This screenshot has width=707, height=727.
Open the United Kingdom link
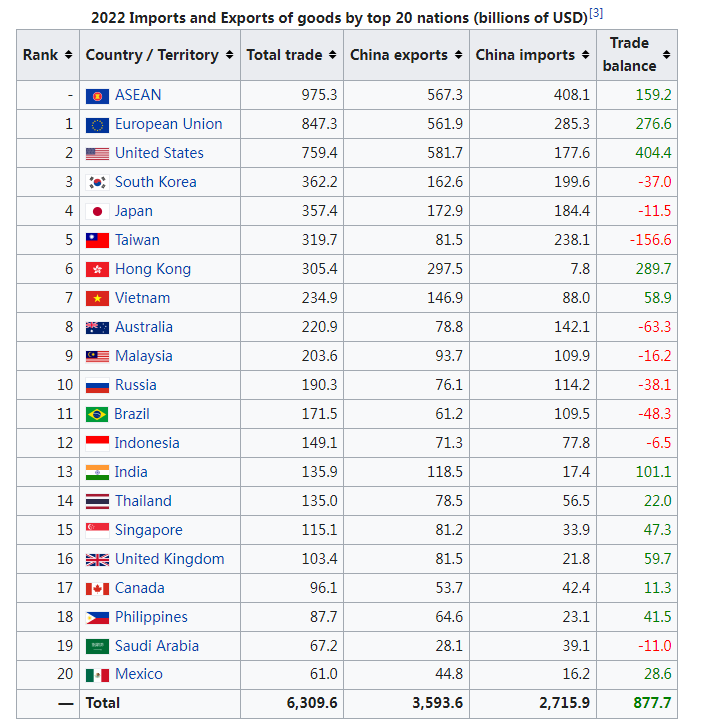[x=170, y=559]
